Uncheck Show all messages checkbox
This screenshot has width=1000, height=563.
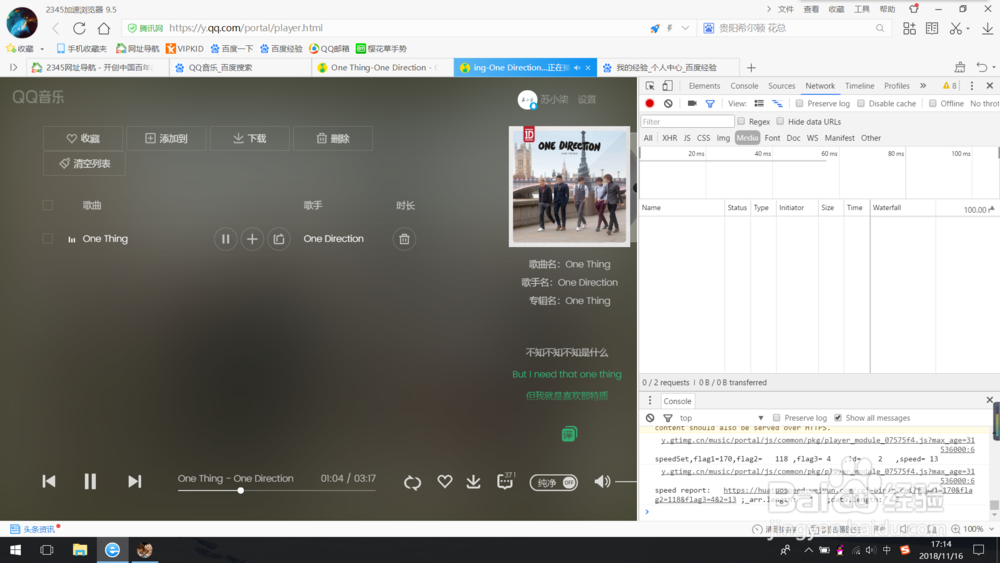pyautogui.click(x=838, y=418)
